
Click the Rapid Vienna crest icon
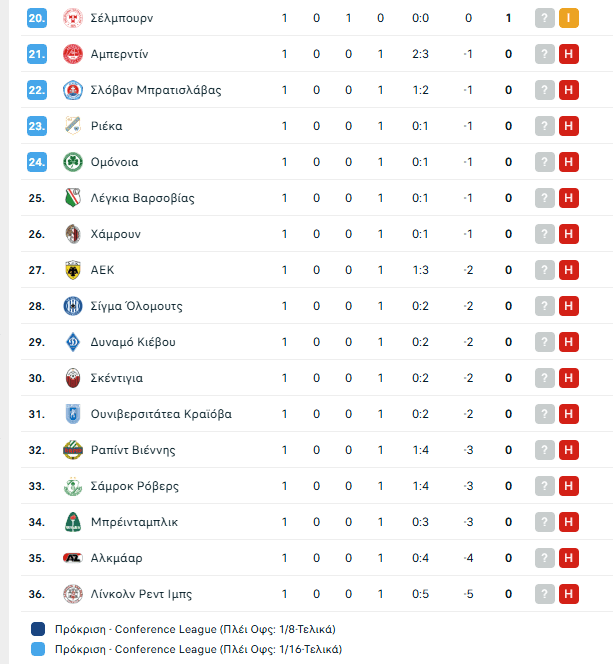coord(72,450)
